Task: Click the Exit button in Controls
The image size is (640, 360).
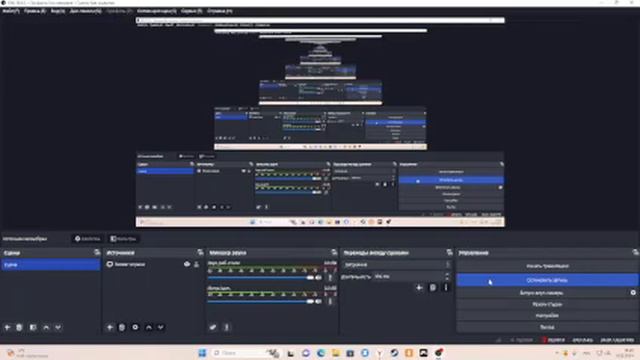Action: (x=547, y=327)
